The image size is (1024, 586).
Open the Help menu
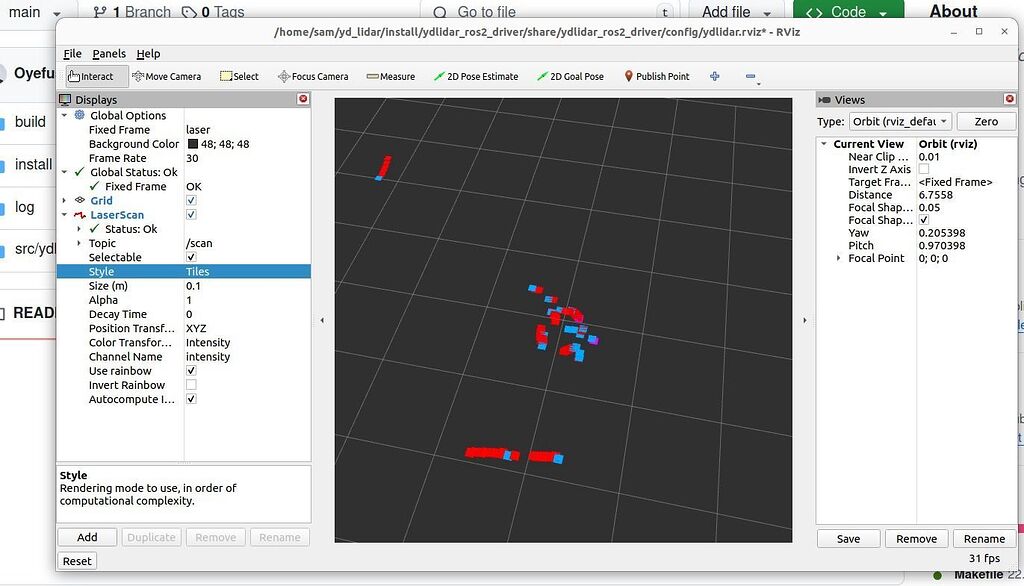[x=148, y=53]
